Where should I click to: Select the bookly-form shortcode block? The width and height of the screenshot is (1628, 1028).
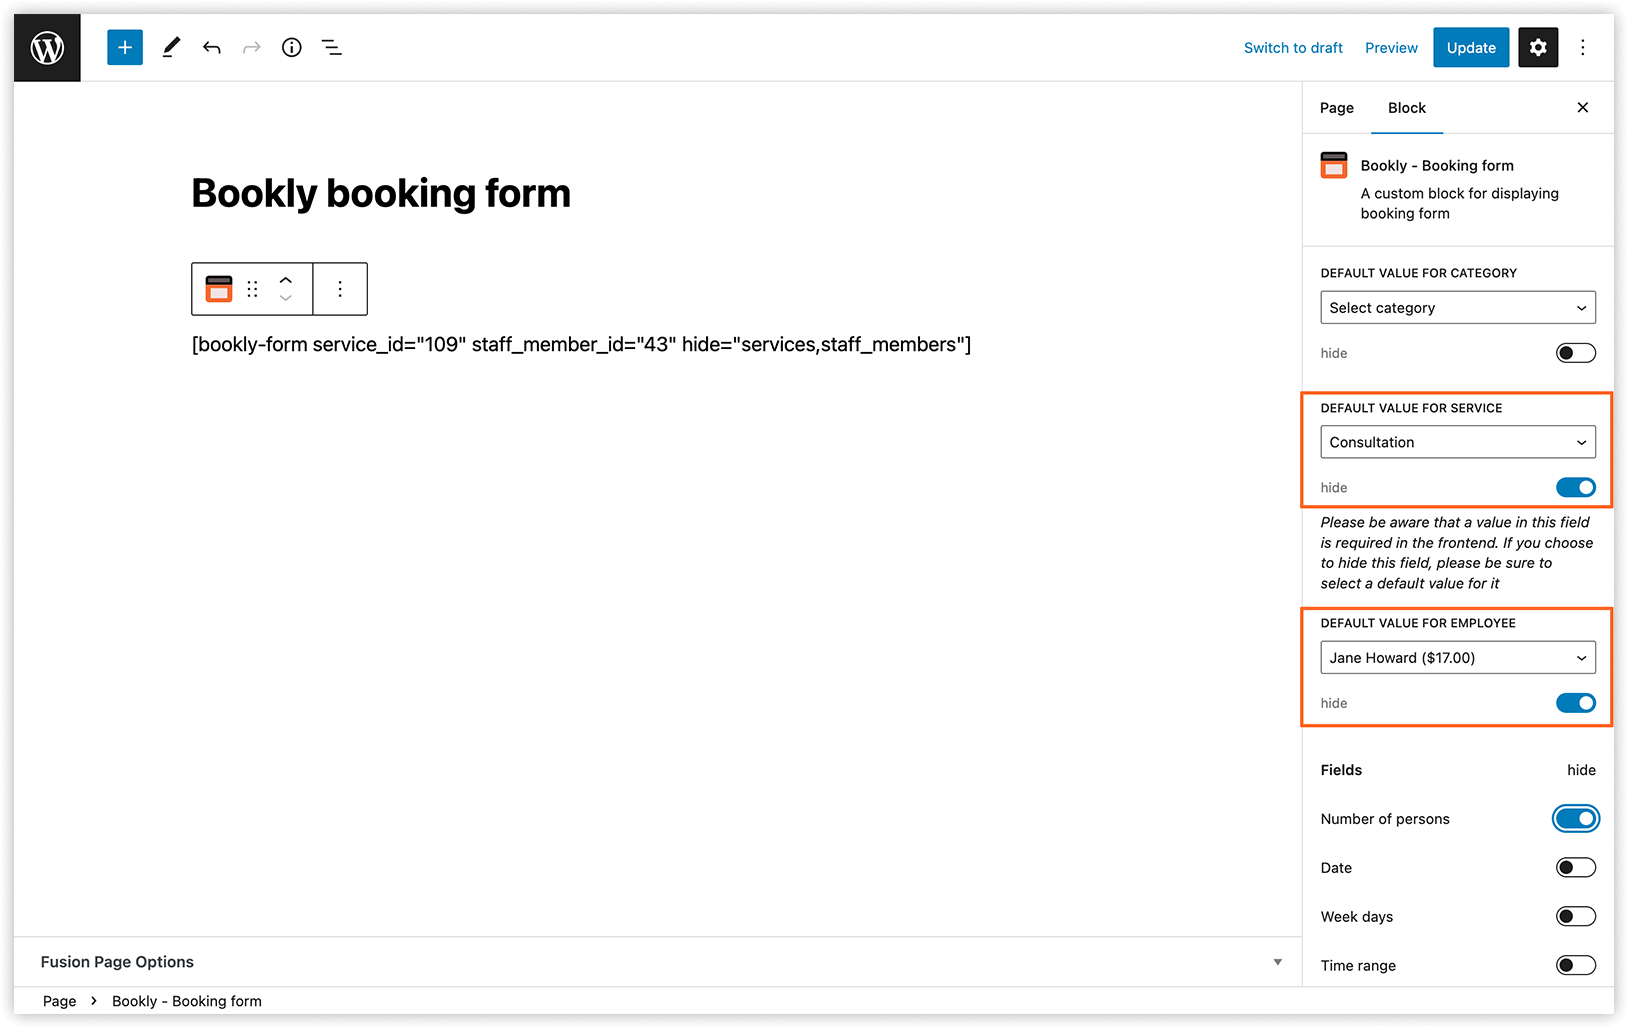581,345
